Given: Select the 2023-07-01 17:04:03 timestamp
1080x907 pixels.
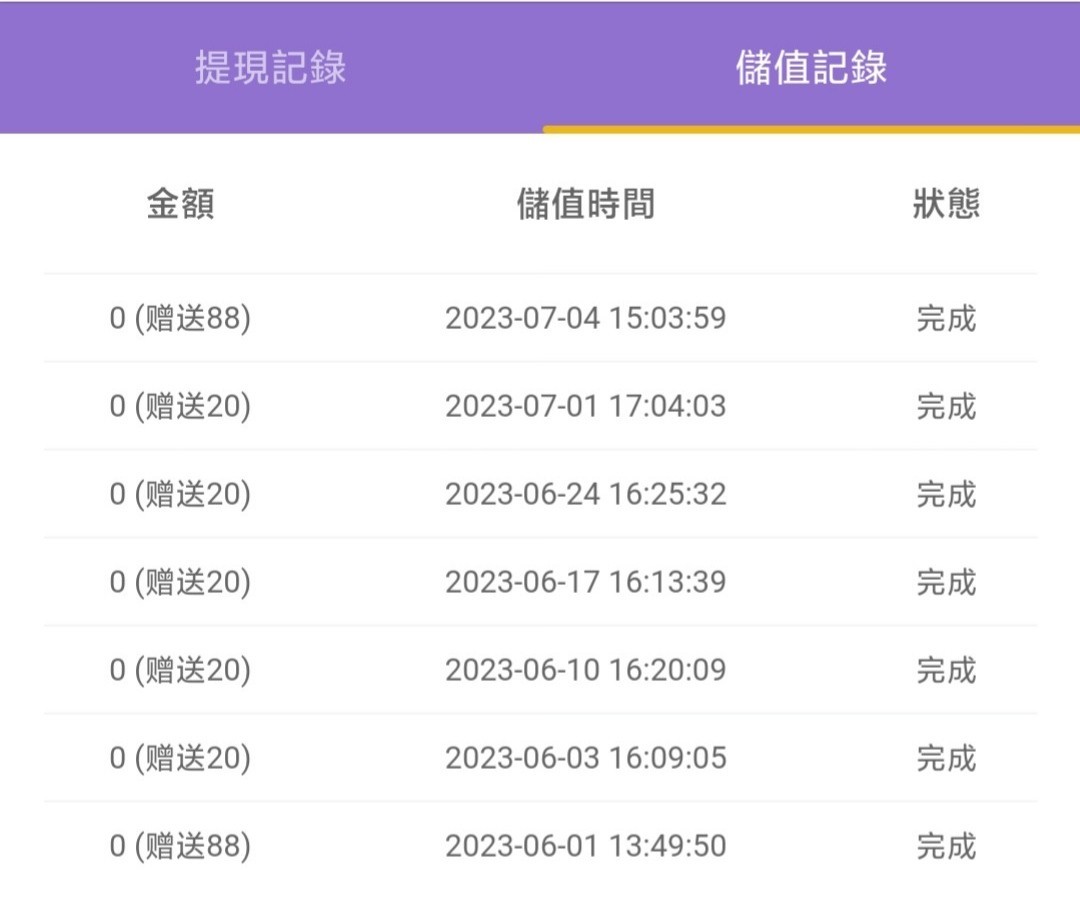Looking at the screenshot, I should (585, 407).
